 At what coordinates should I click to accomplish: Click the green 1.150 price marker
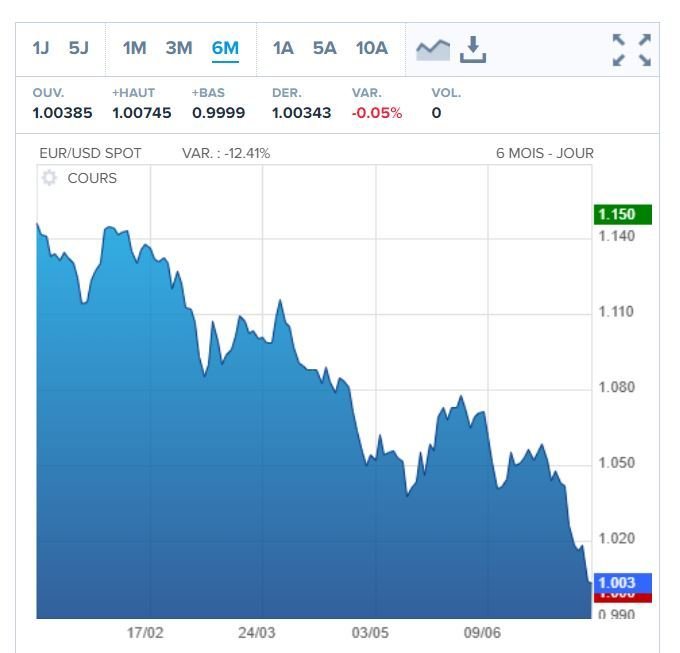(622, 215)
